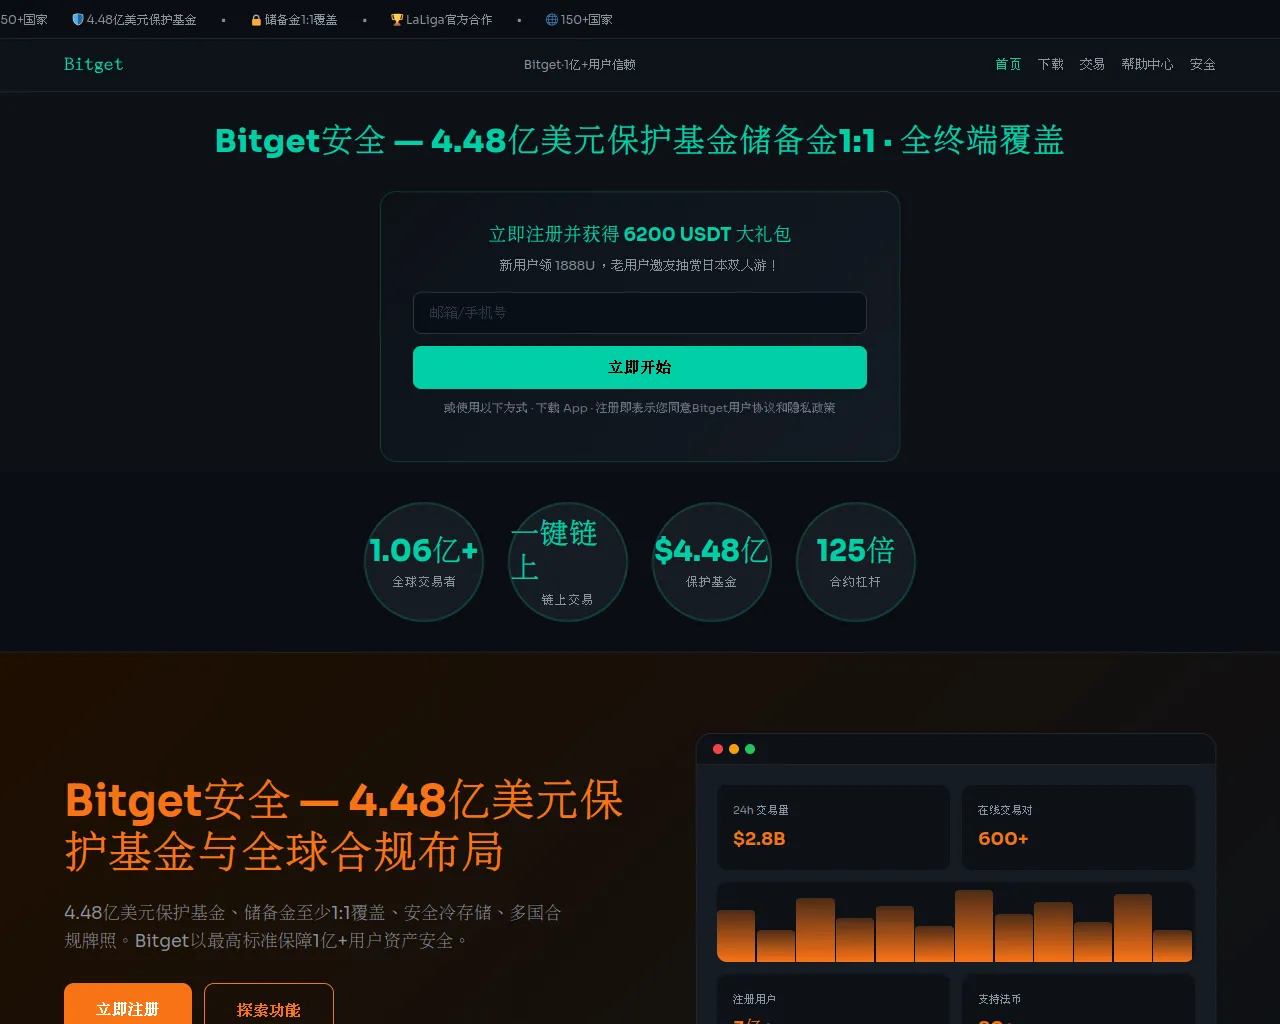Click the orange 立即注册 button
Viewport: 1280px width, 1024px height.
127,1005
